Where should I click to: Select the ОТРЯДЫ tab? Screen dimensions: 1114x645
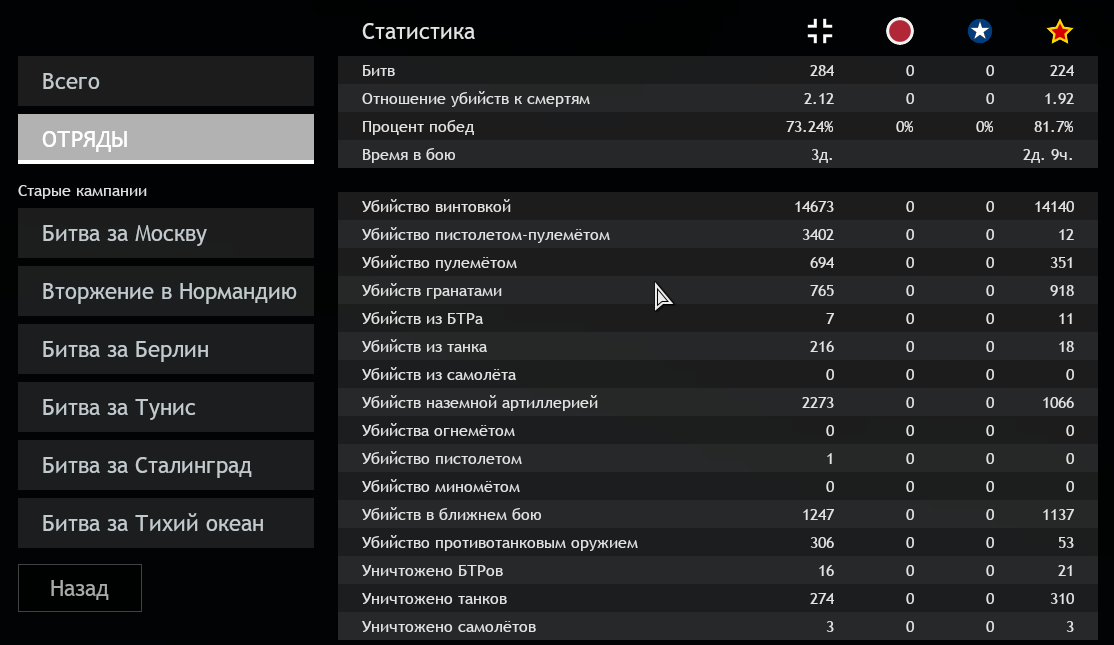point(166,139)
